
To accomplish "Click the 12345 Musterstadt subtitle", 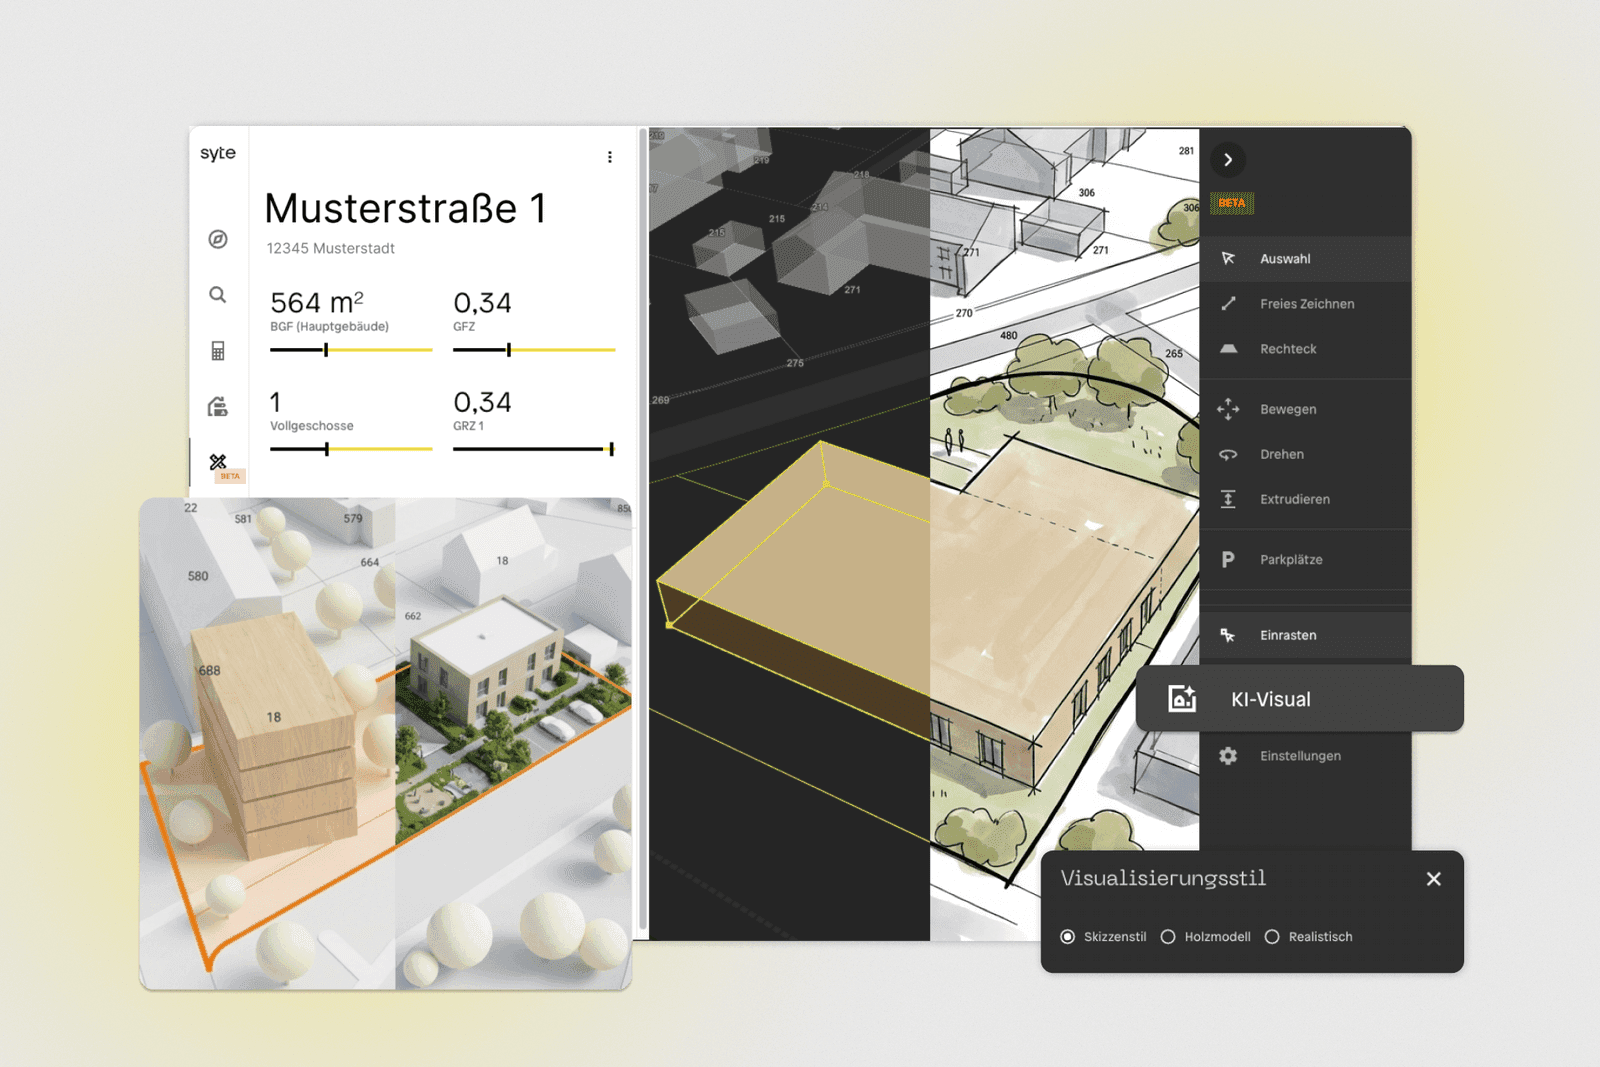I will pos(331,248).
